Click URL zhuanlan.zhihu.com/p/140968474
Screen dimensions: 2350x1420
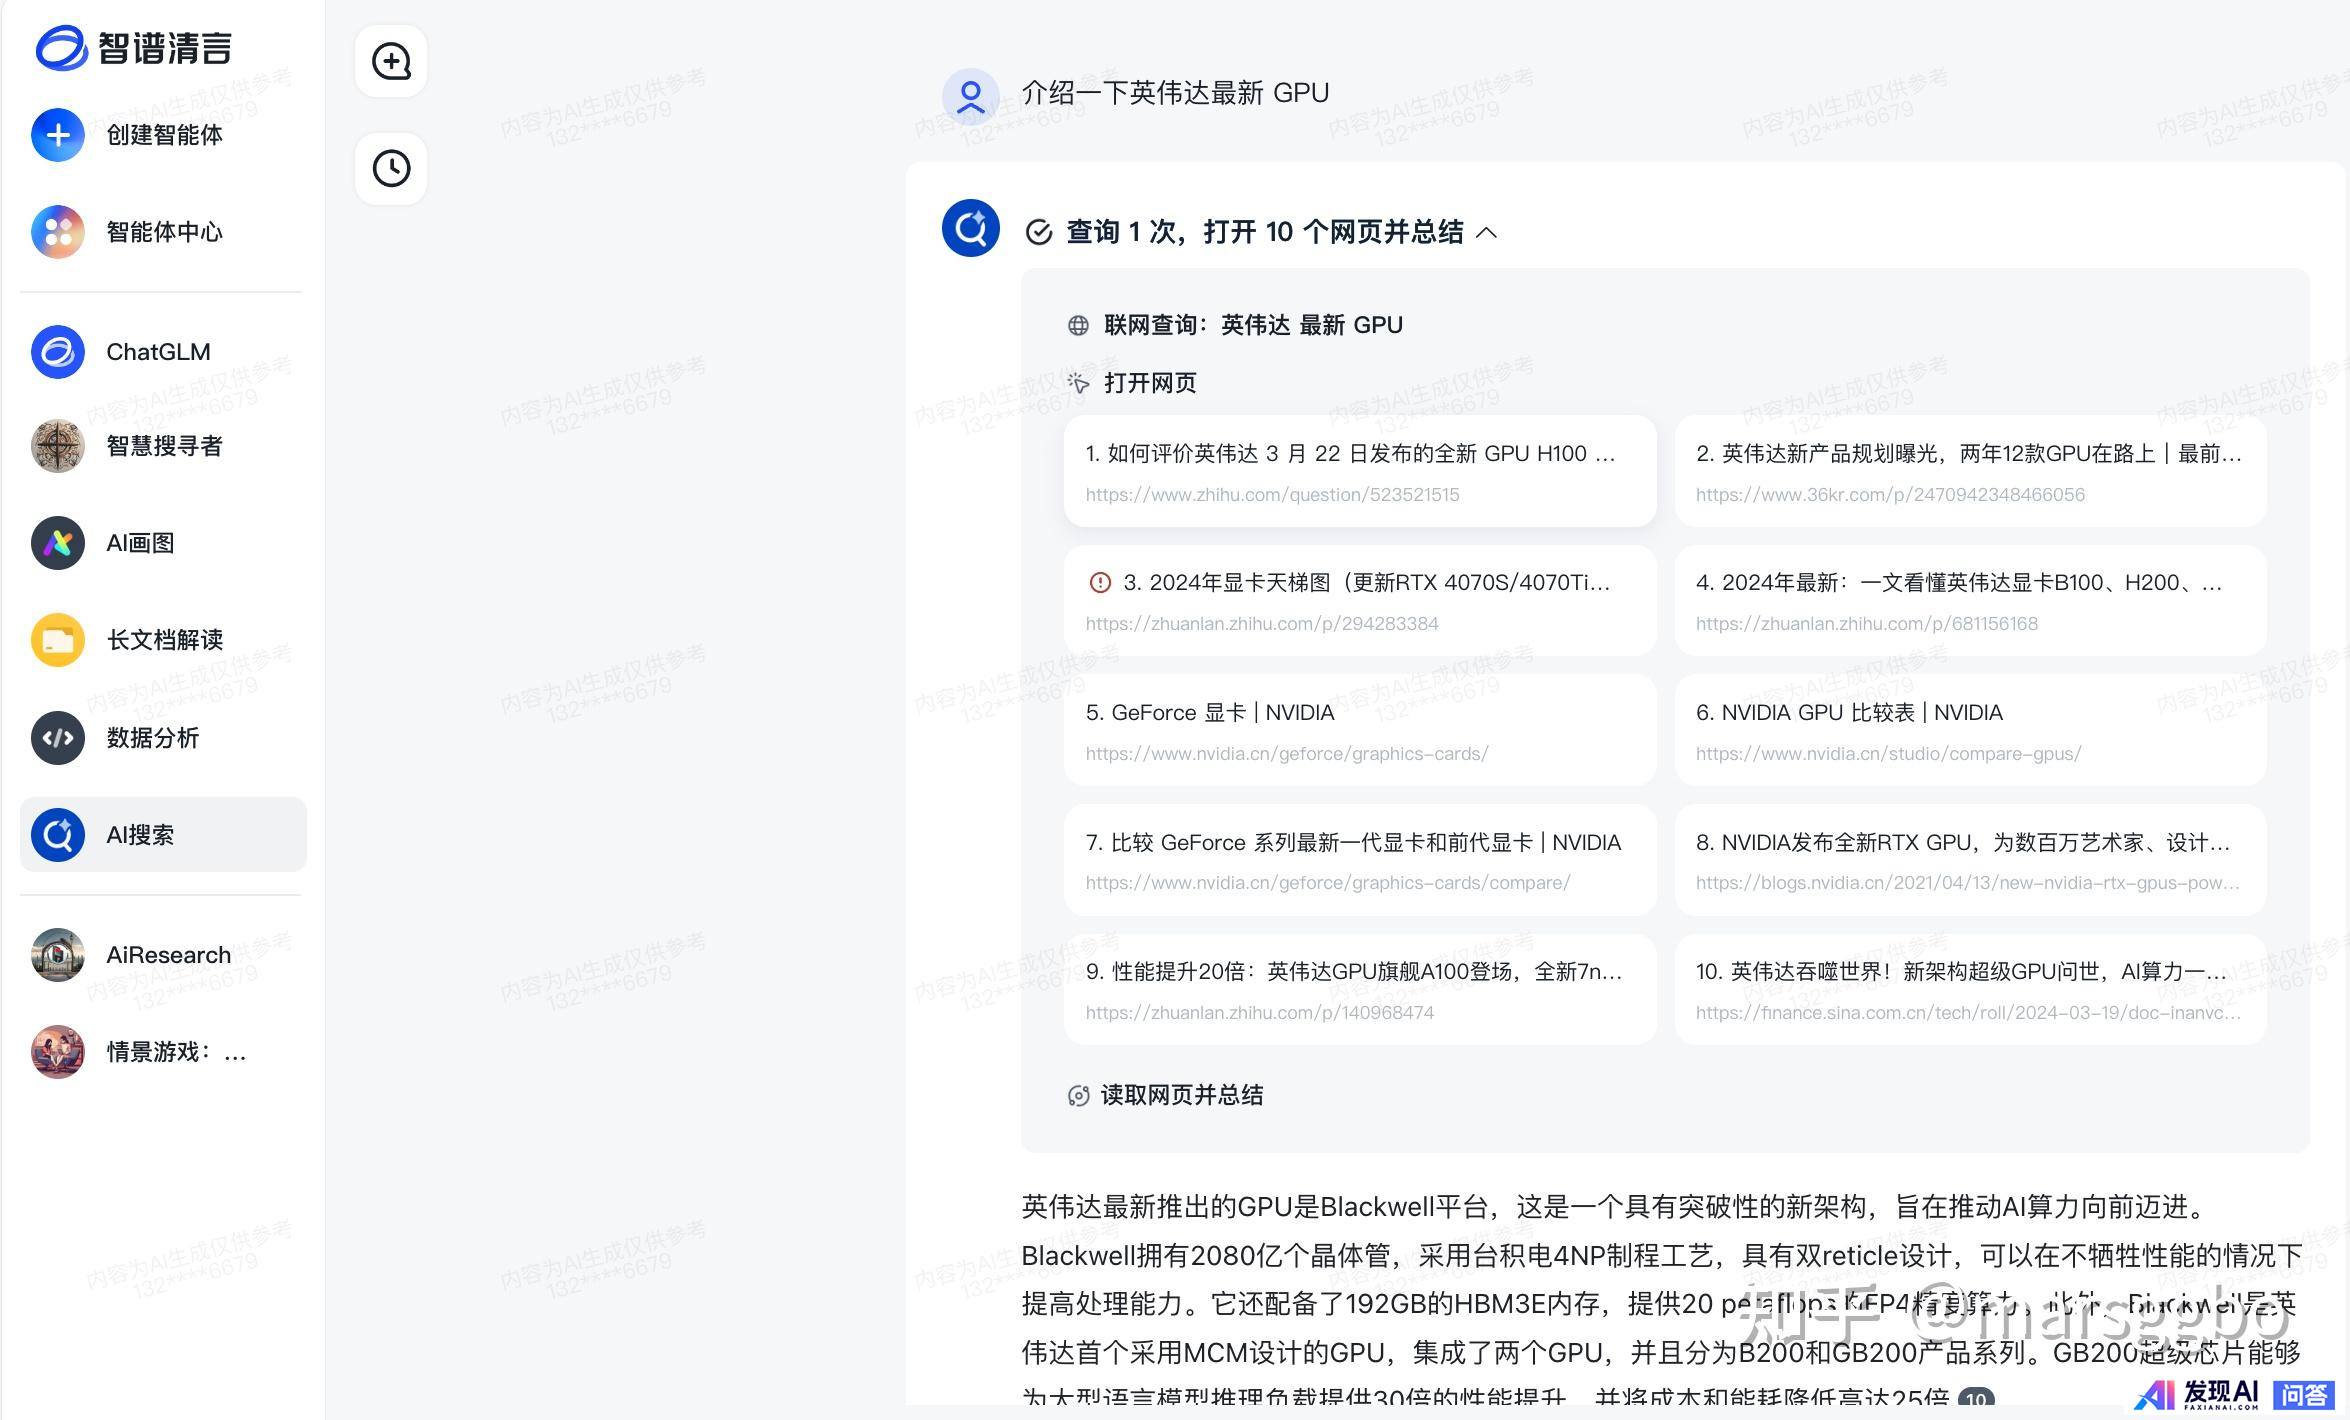coord(1260,1013)
